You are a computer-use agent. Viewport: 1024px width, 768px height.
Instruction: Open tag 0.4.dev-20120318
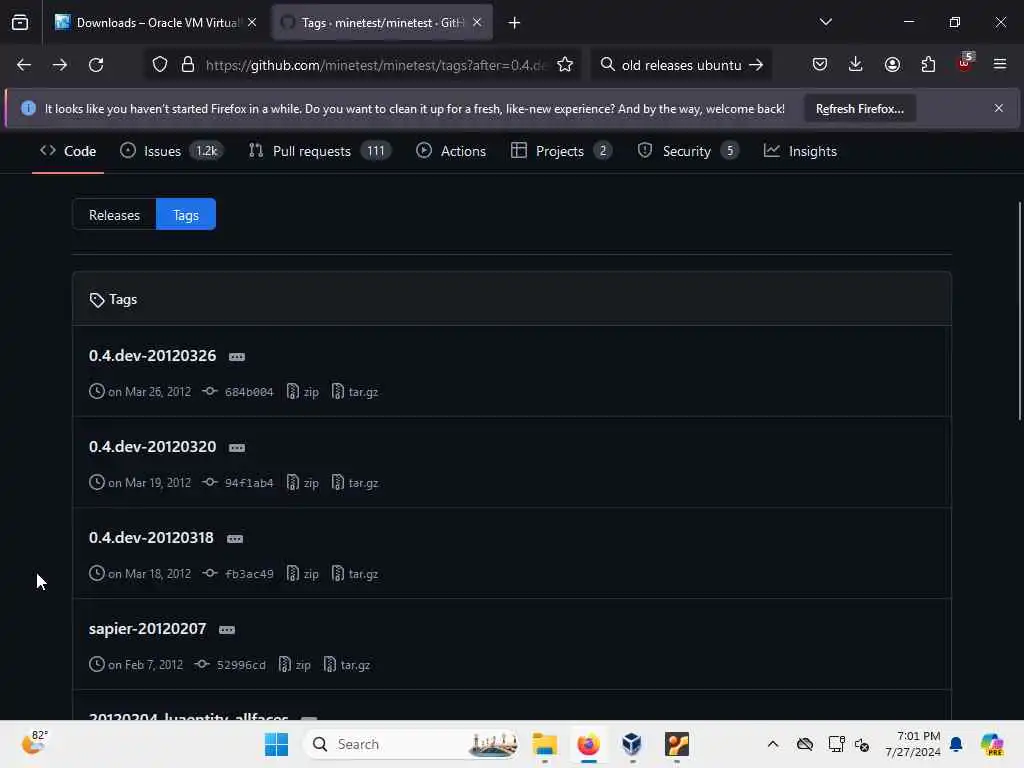pos(151,537)
